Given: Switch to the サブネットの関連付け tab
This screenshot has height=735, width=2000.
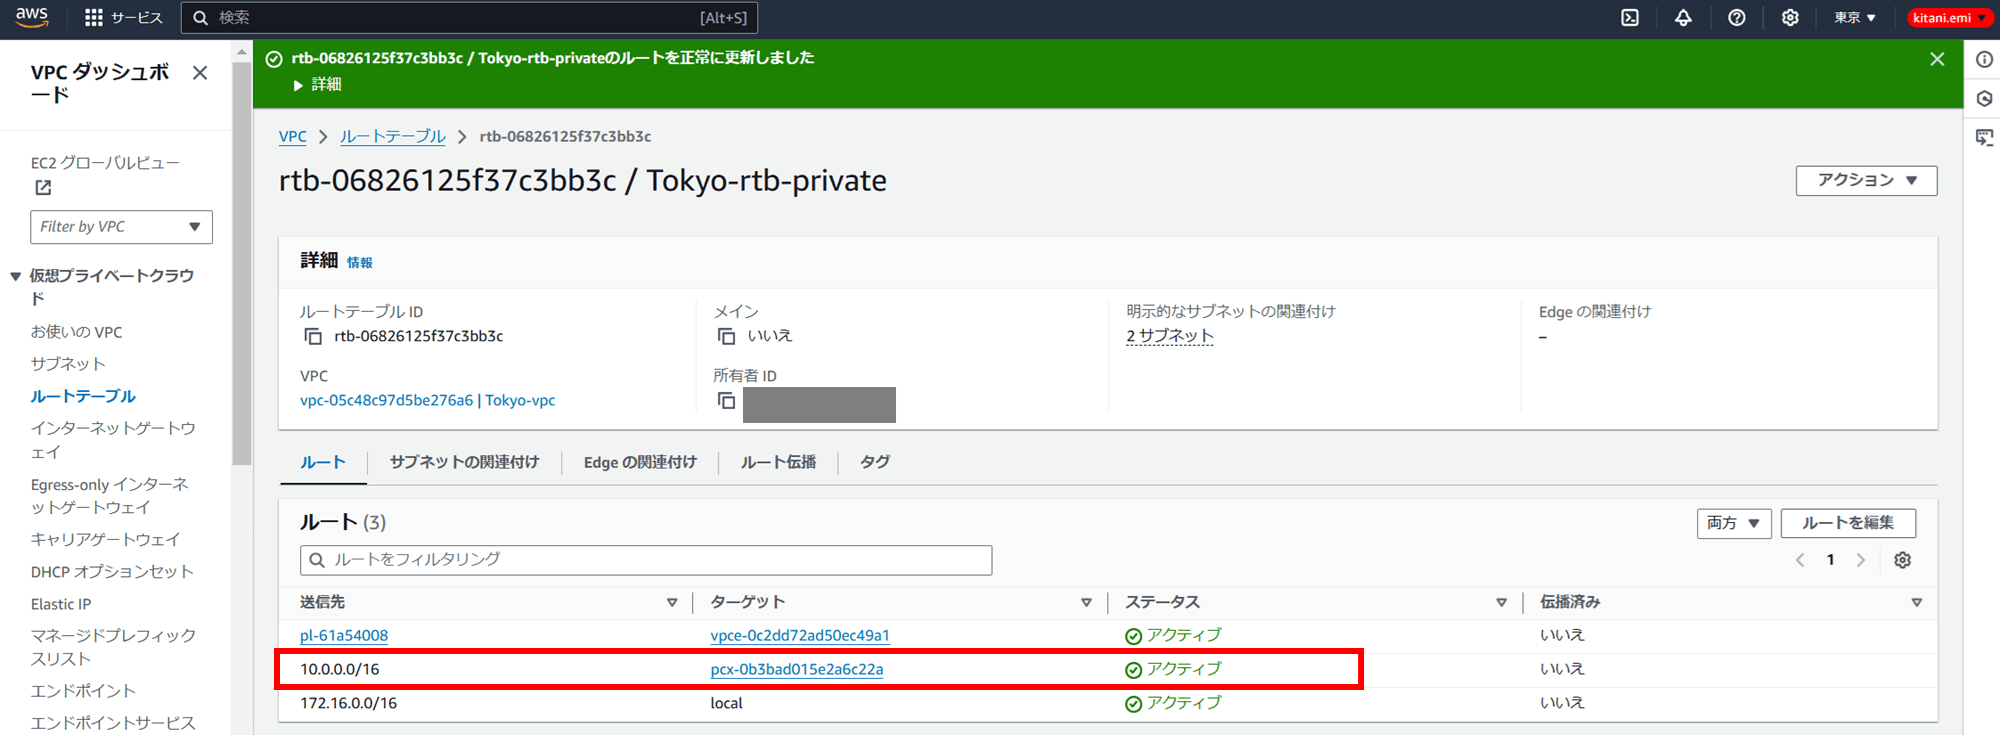Looking at the screenshot, I should [464, 462].
